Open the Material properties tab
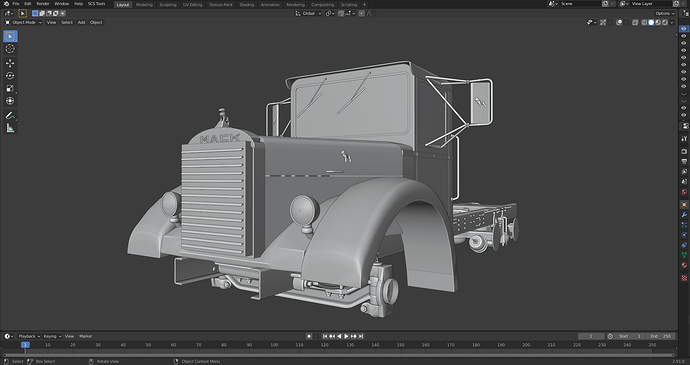The width and height of the screenshot is (690, 365). pyautogui.click(x=684, y=266)
